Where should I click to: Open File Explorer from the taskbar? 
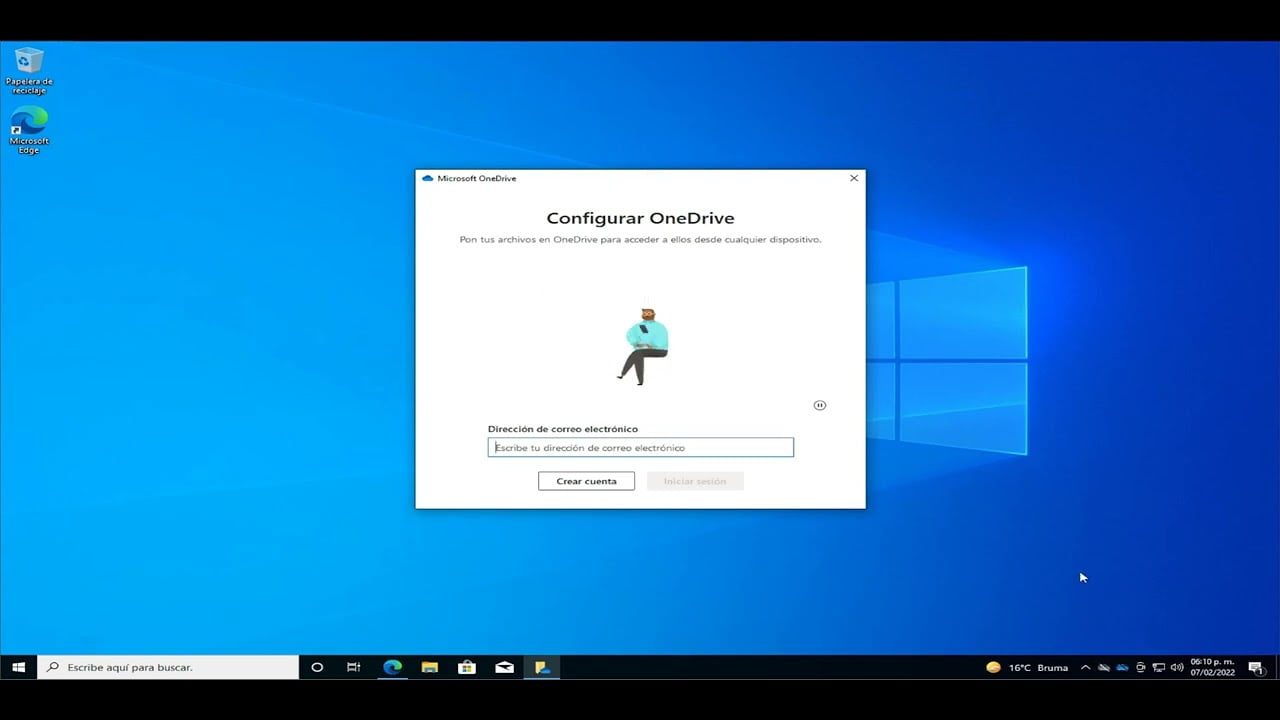pos(429,667)
